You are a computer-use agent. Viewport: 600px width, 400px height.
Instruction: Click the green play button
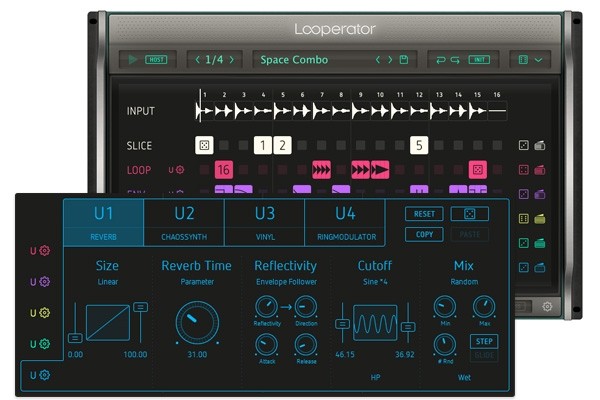(132, 59)
